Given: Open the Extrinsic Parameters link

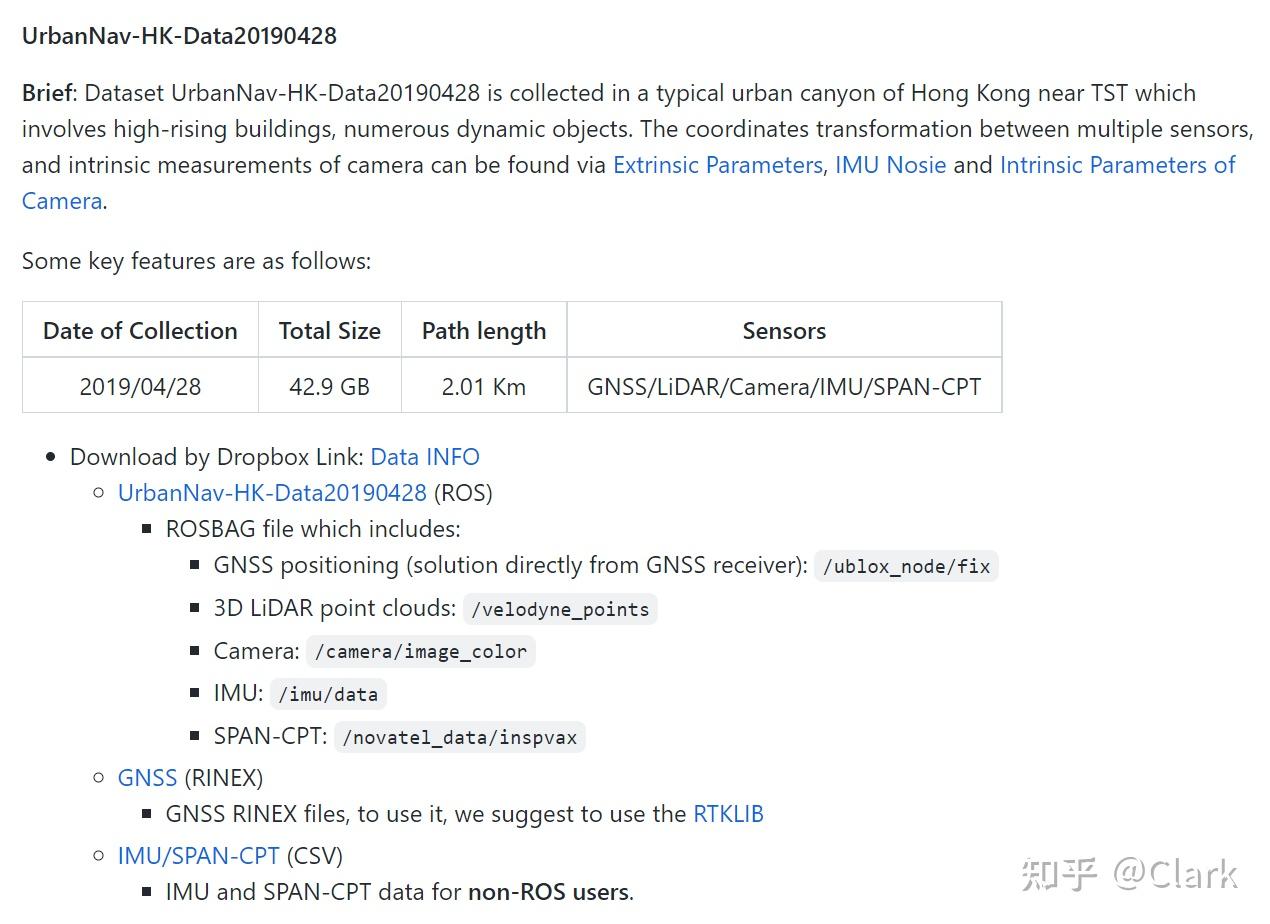Looking at the screenshot, I should point(717,165).
